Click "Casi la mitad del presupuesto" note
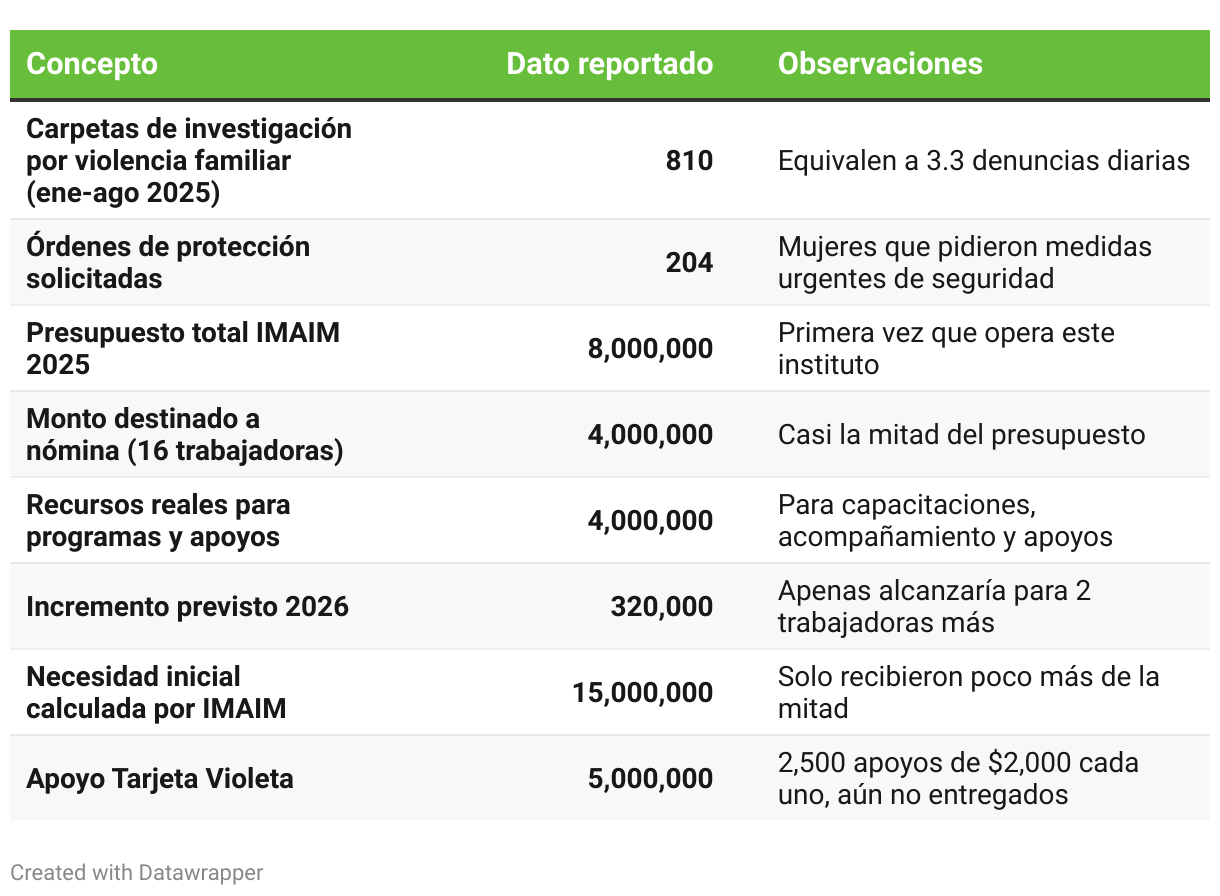 pyautogui.click(x=961, y=434)
